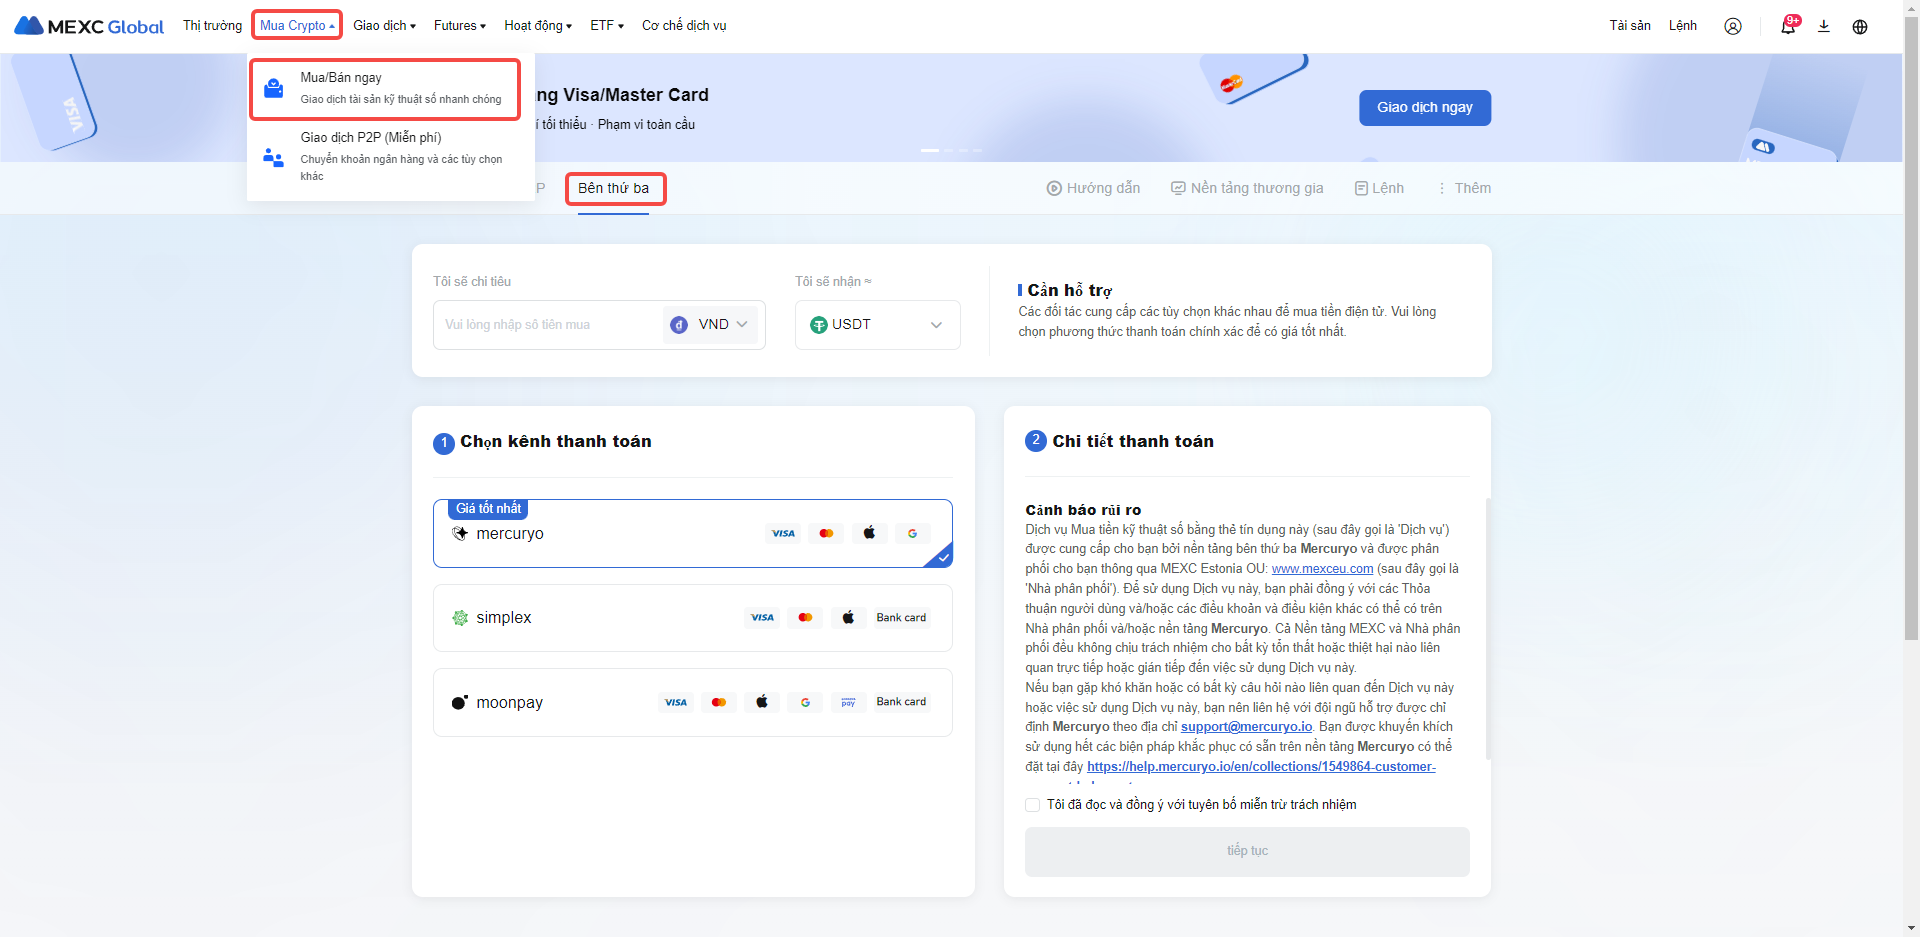Expand the Futures menu

point(459,26)
